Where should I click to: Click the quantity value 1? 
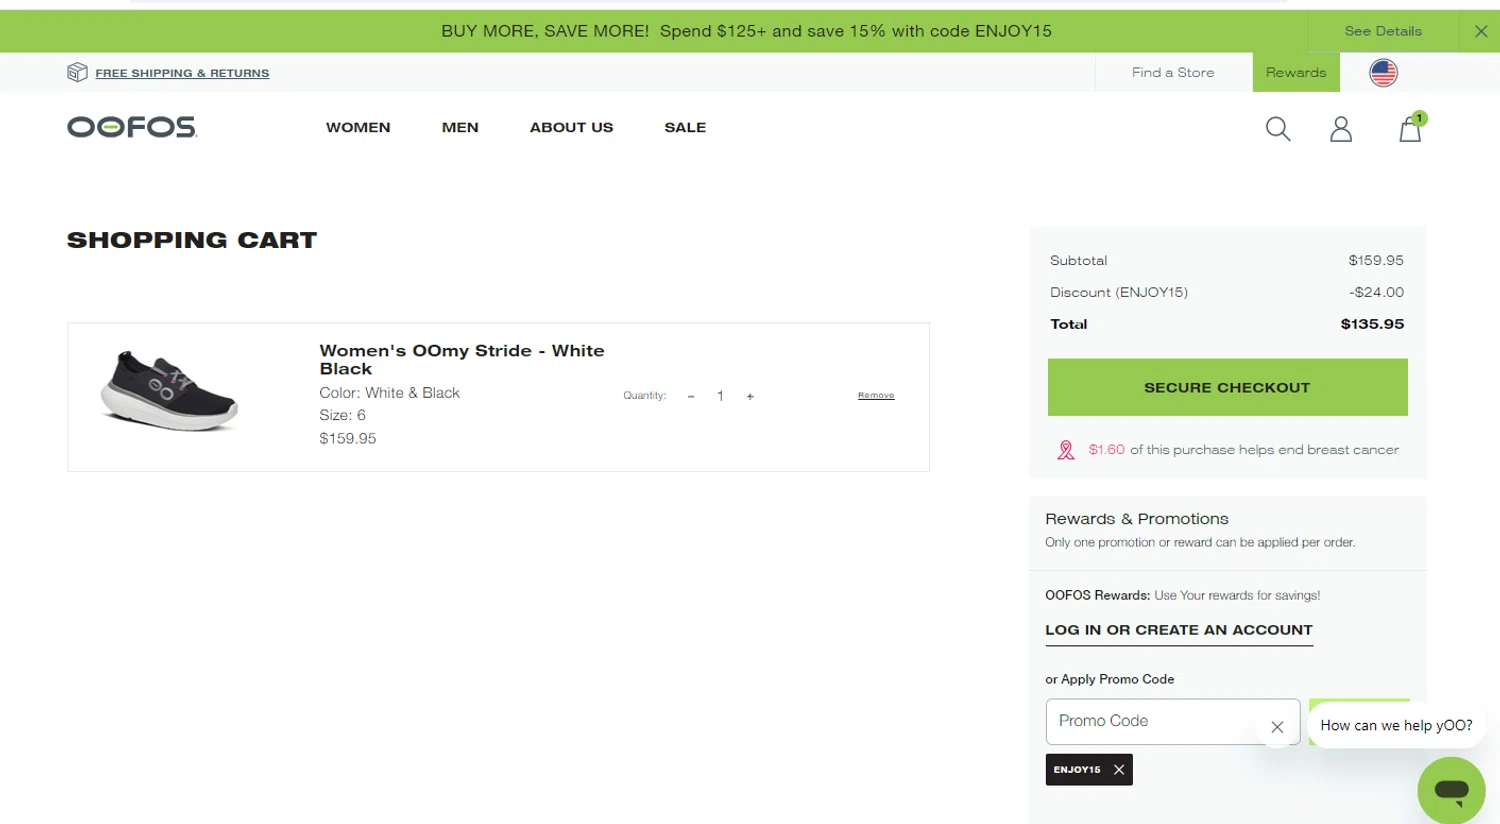pyautogui.click(x=720, y=396)
